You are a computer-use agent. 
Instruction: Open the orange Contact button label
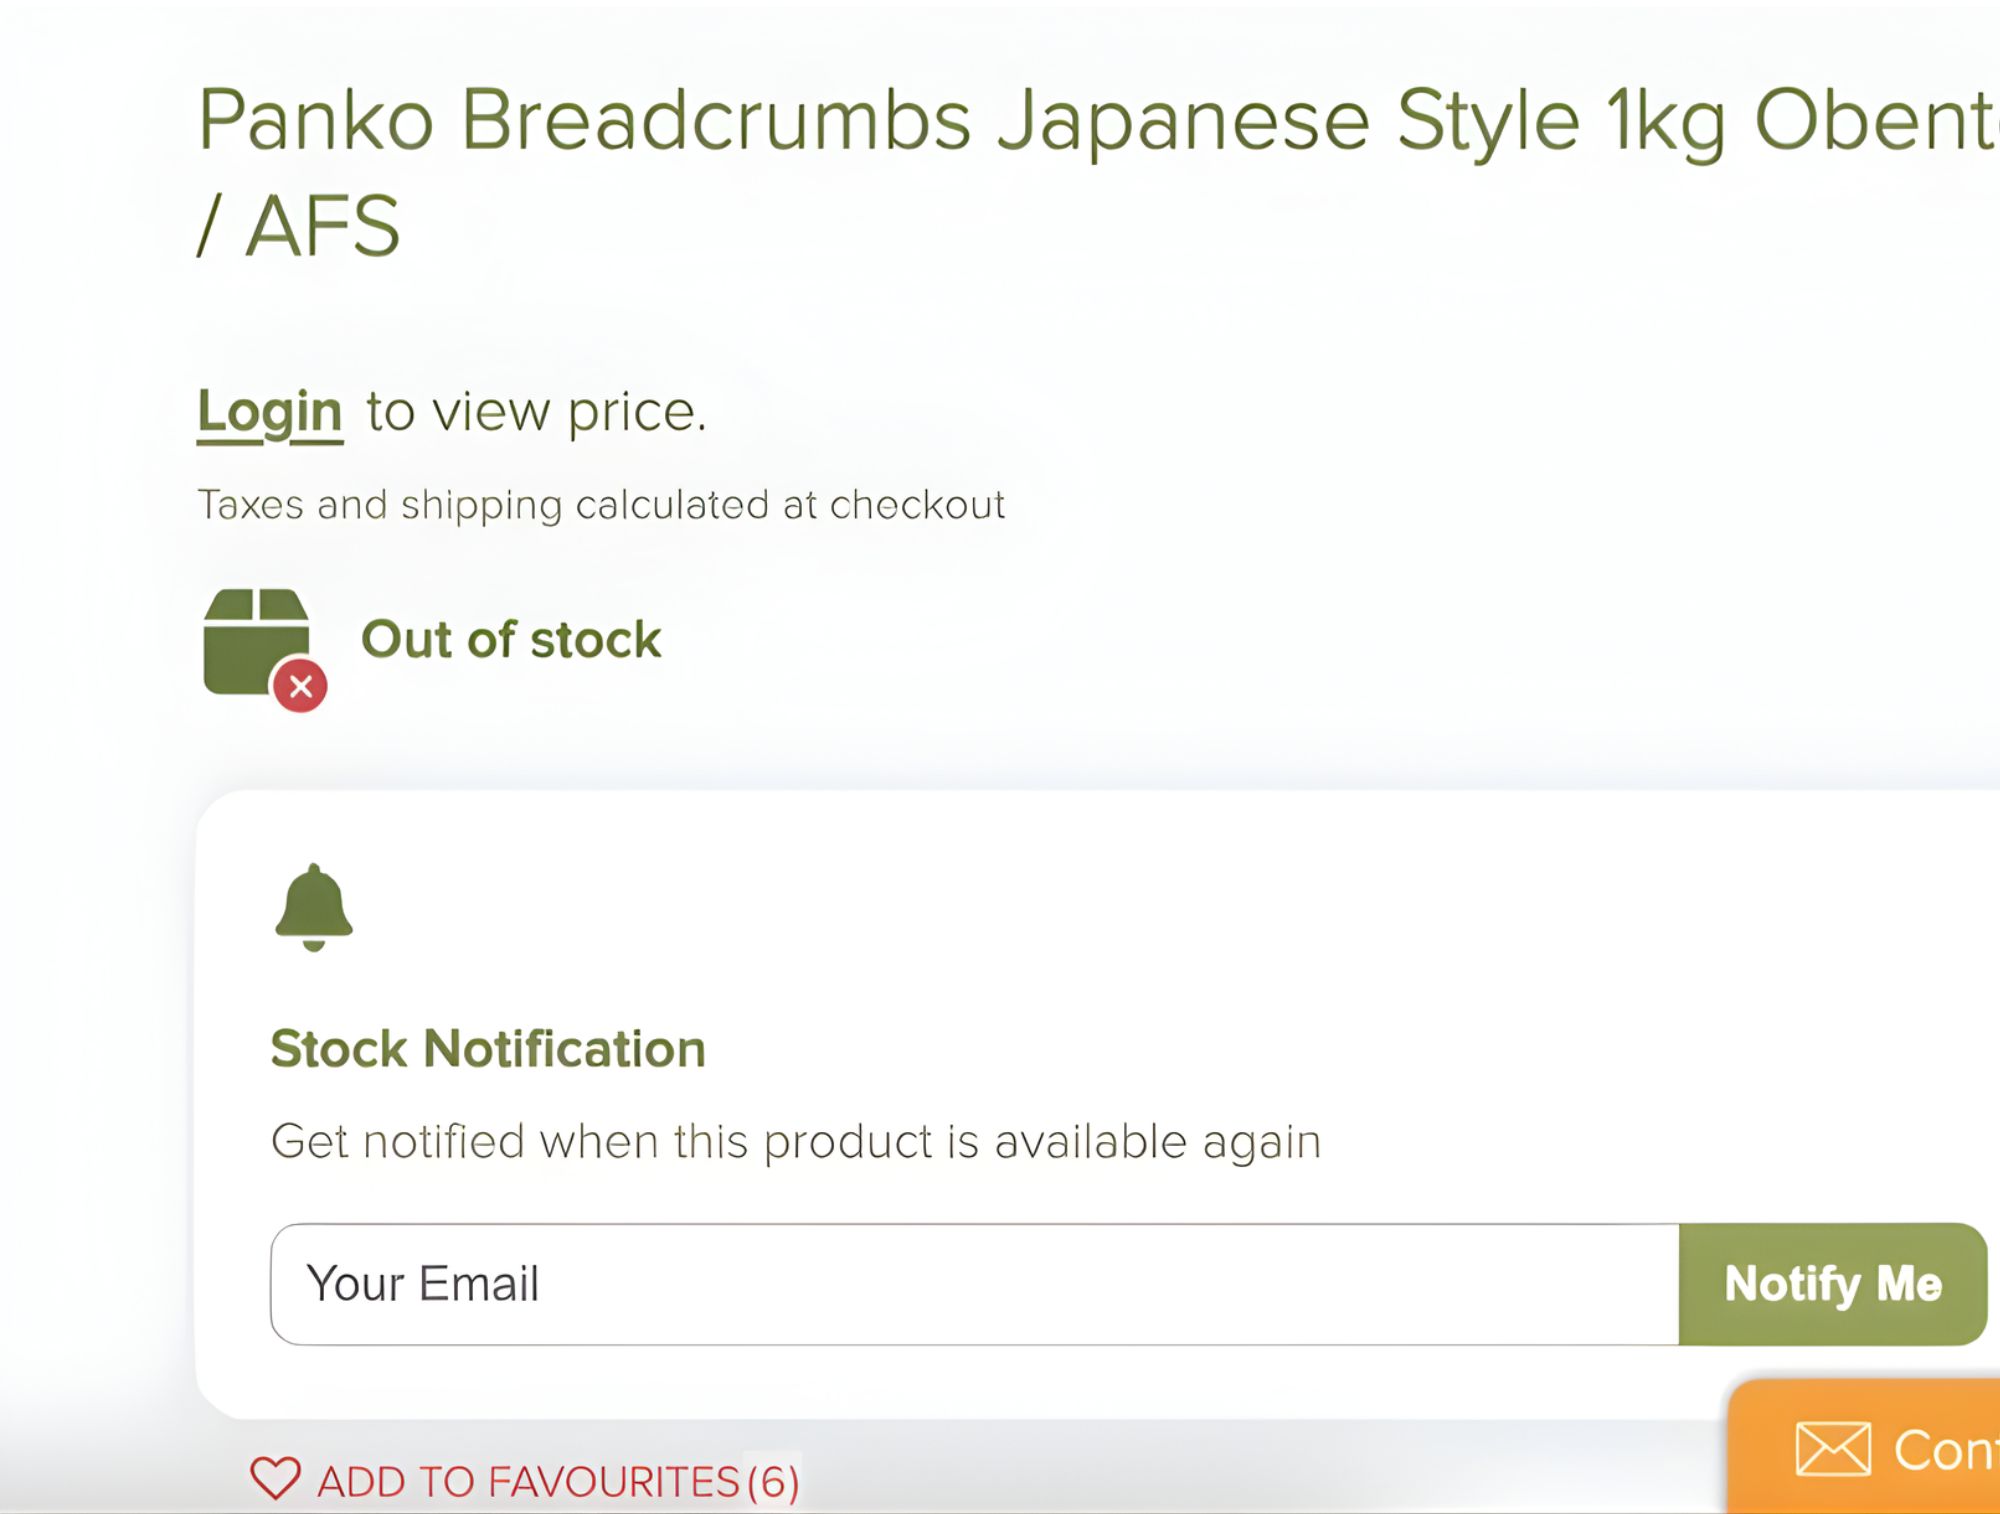tap(1945, 1450)
